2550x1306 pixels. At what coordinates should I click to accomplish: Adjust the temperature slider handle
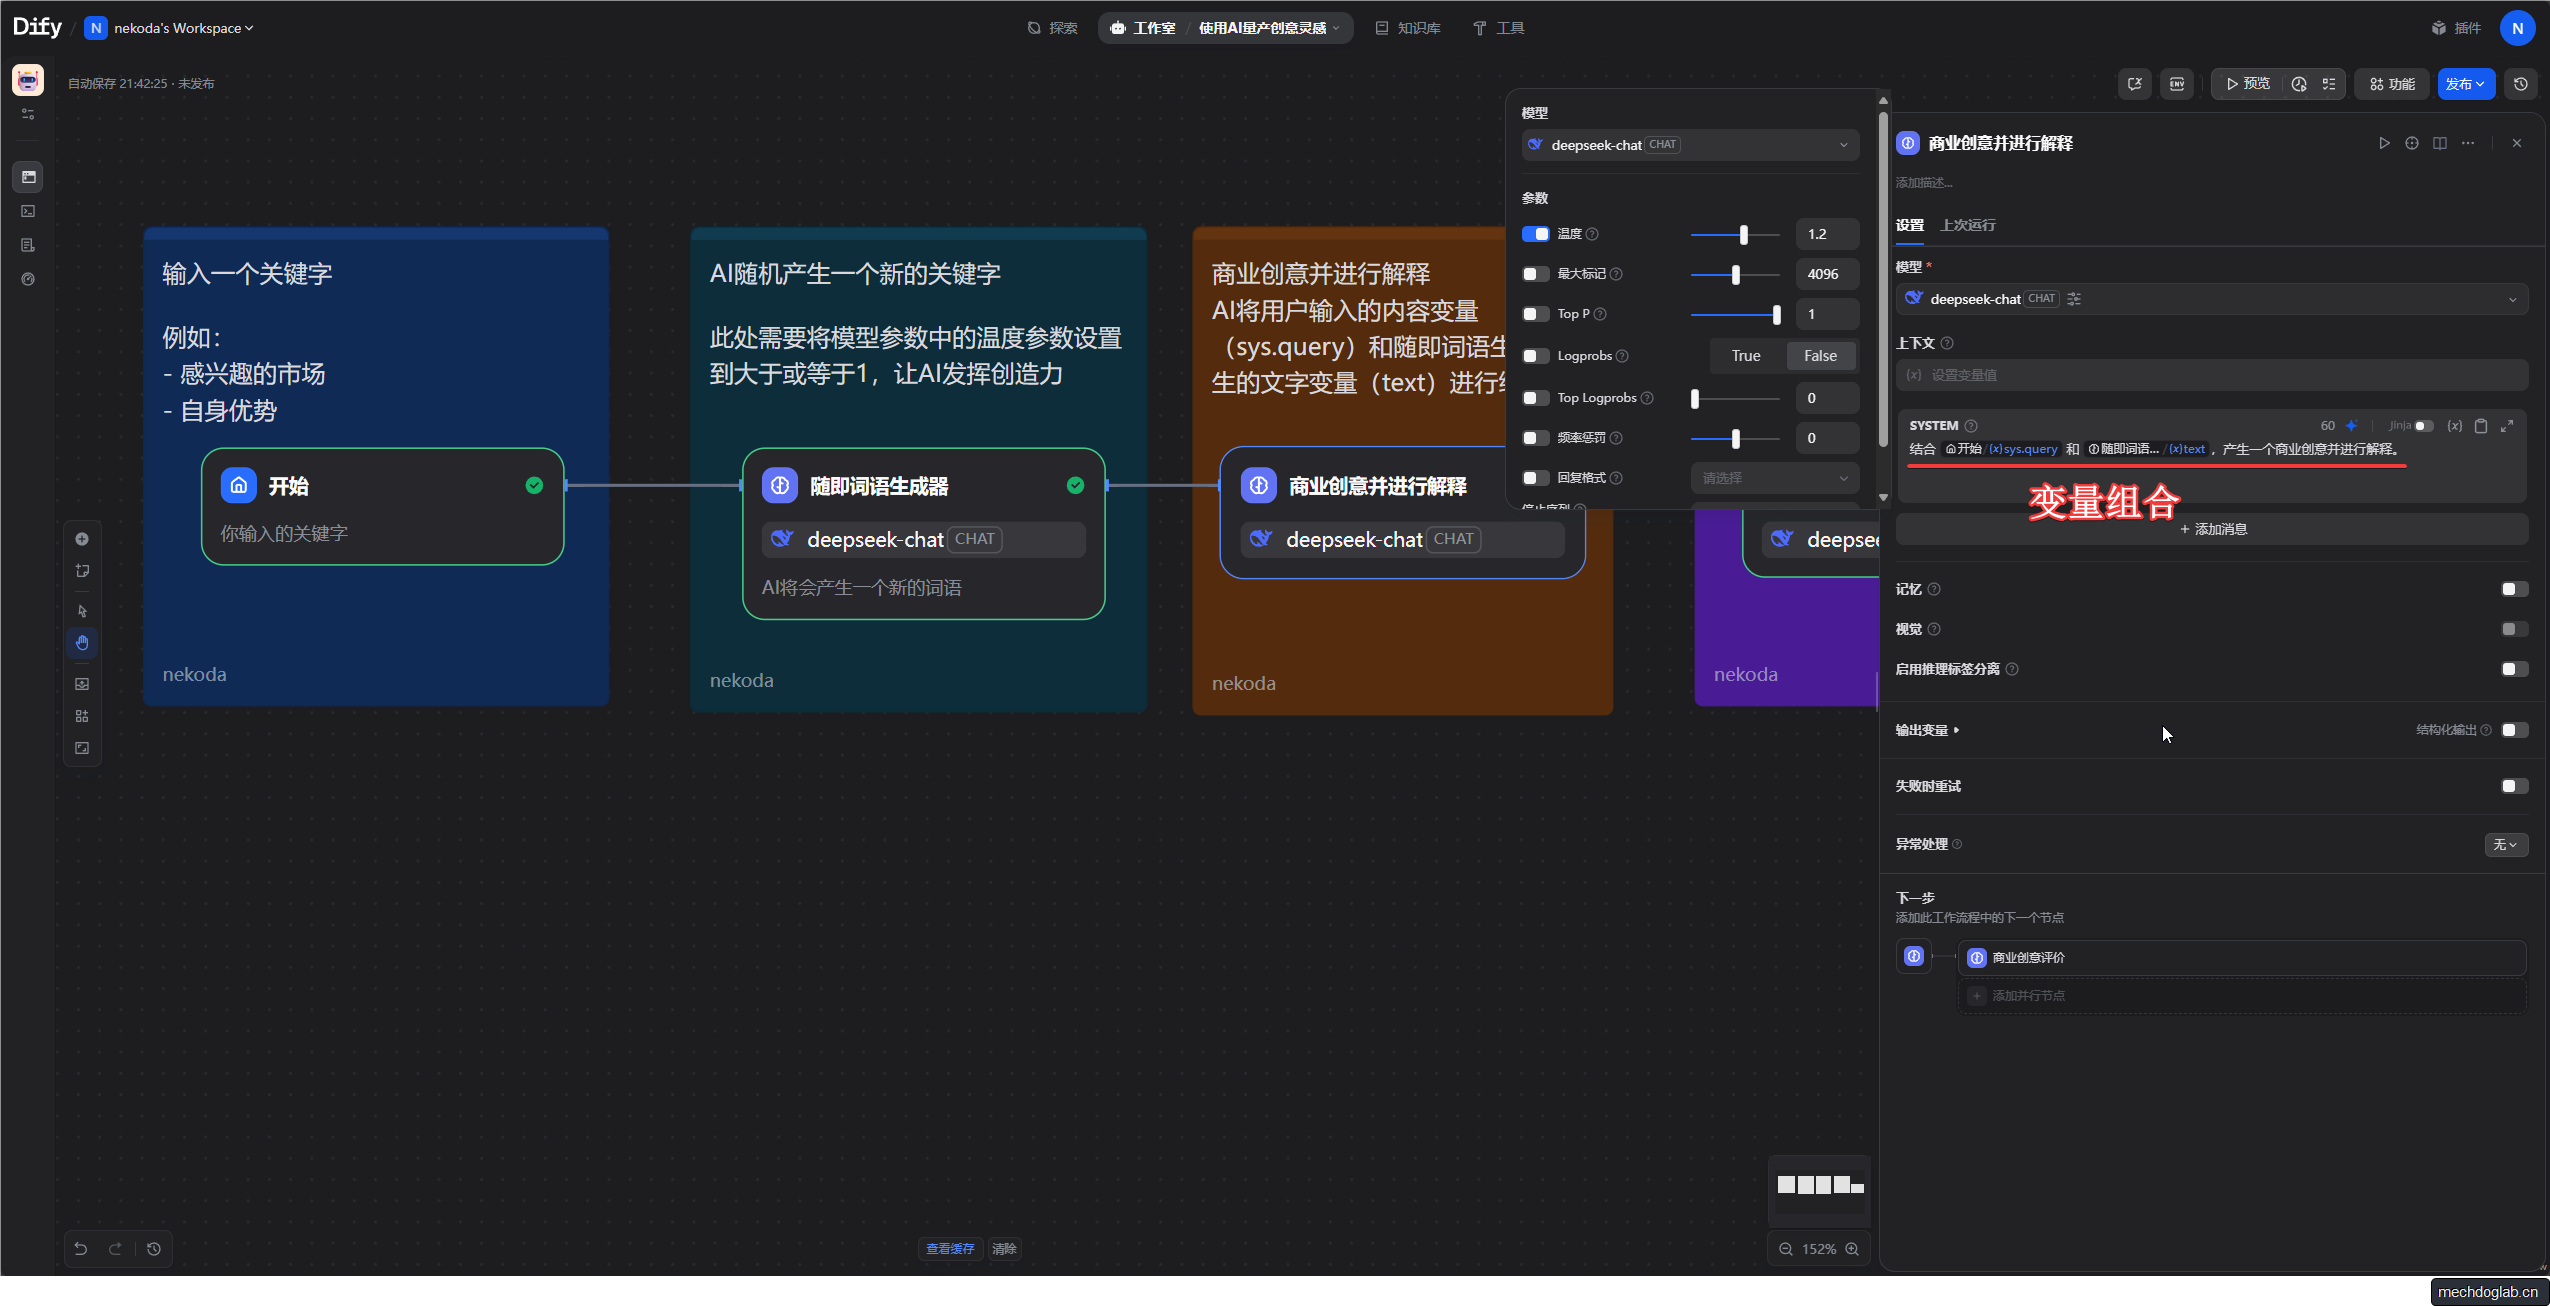pyautogui.click(x=1744, y=234)
